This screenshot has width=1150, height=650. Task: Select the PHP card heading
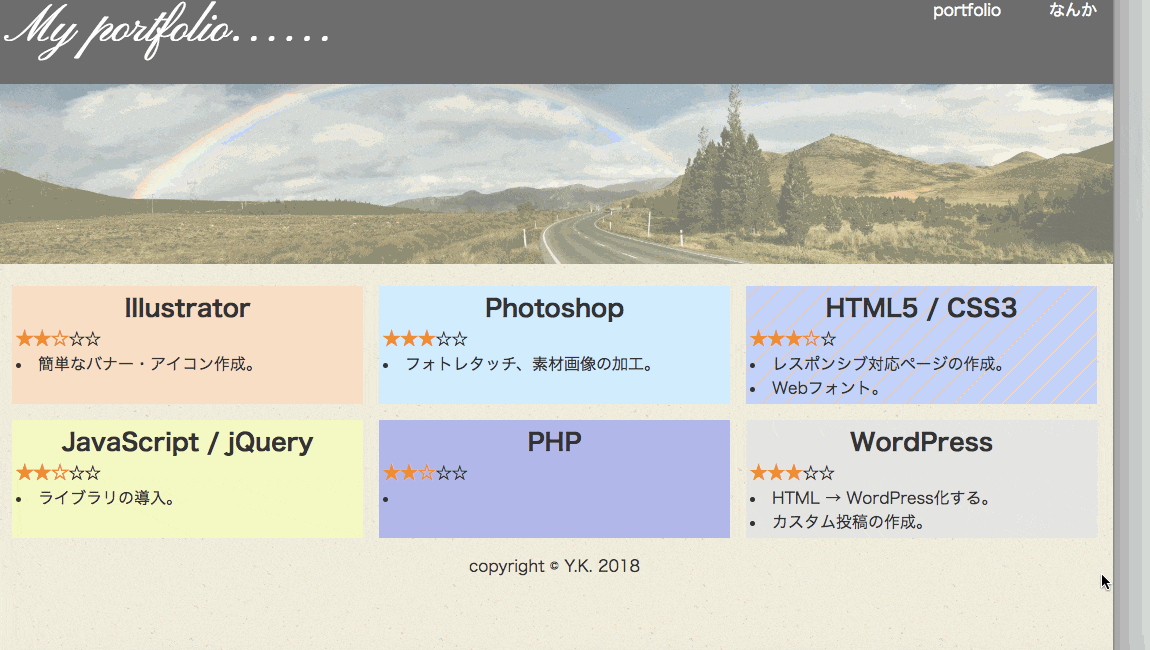click(x=554, y=442)
